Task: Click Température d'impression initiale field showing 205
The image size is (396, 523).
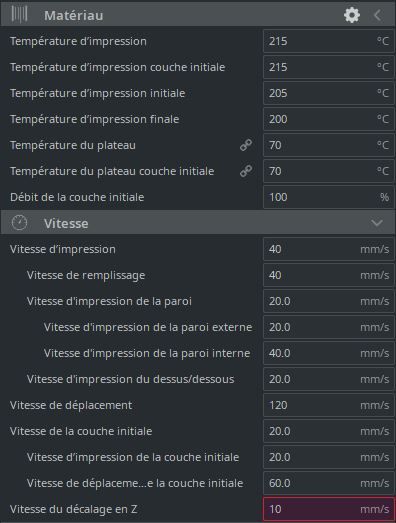Action: [x=329, y=93]
